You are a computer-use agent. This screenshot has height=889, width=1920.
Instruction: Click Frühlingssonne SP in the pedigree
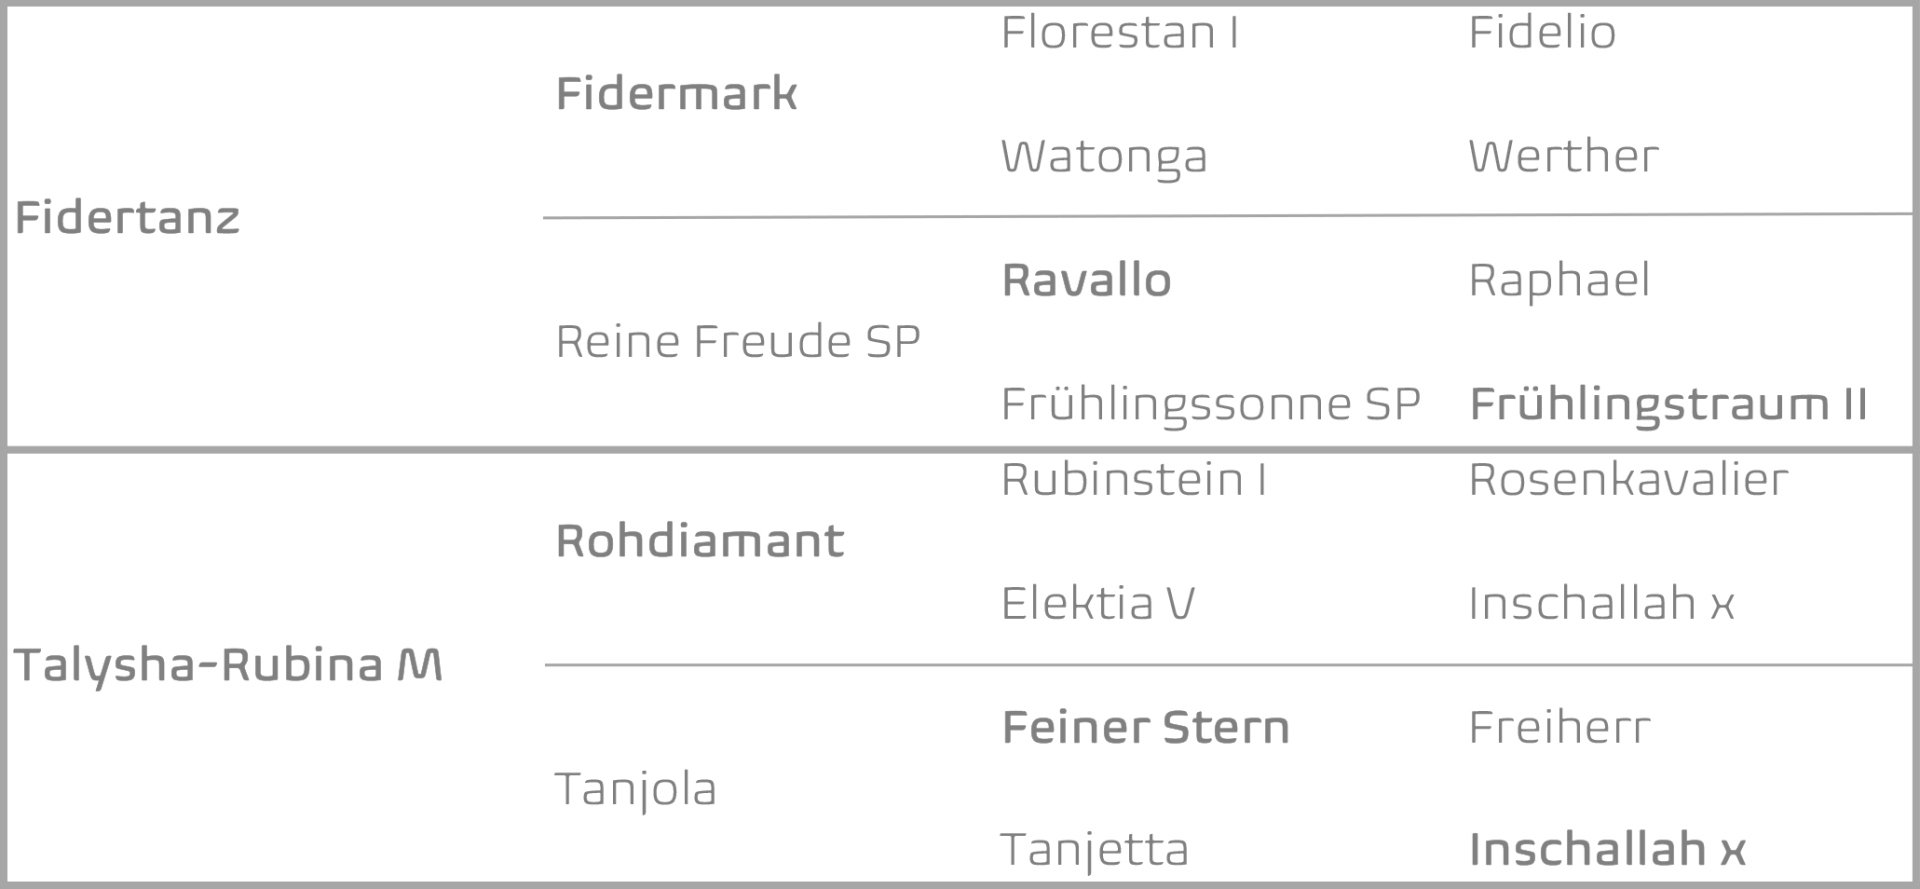(1210, 404)
